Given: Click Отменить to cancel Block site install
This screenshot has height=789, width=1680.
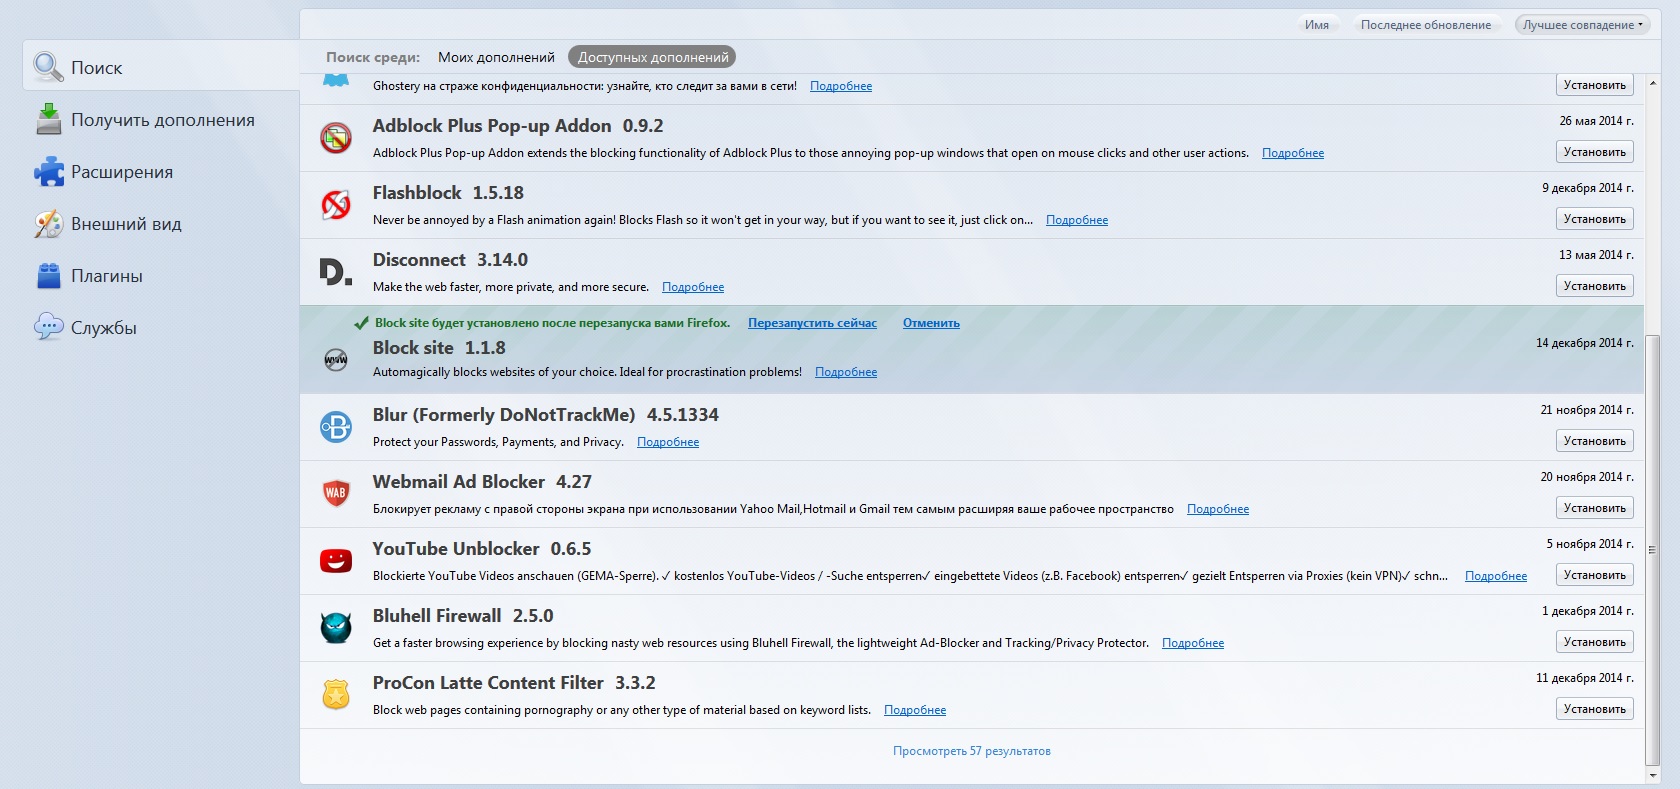Looking at the screenshot, I should 931,323.
